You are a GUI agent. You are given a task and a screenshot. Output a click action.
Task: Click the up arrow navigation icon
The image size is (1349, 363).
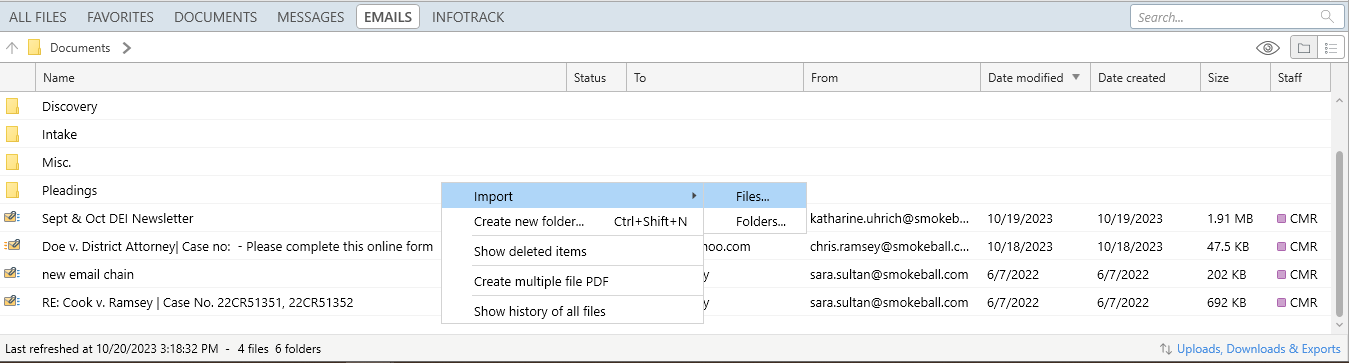(x=12, y=48)
